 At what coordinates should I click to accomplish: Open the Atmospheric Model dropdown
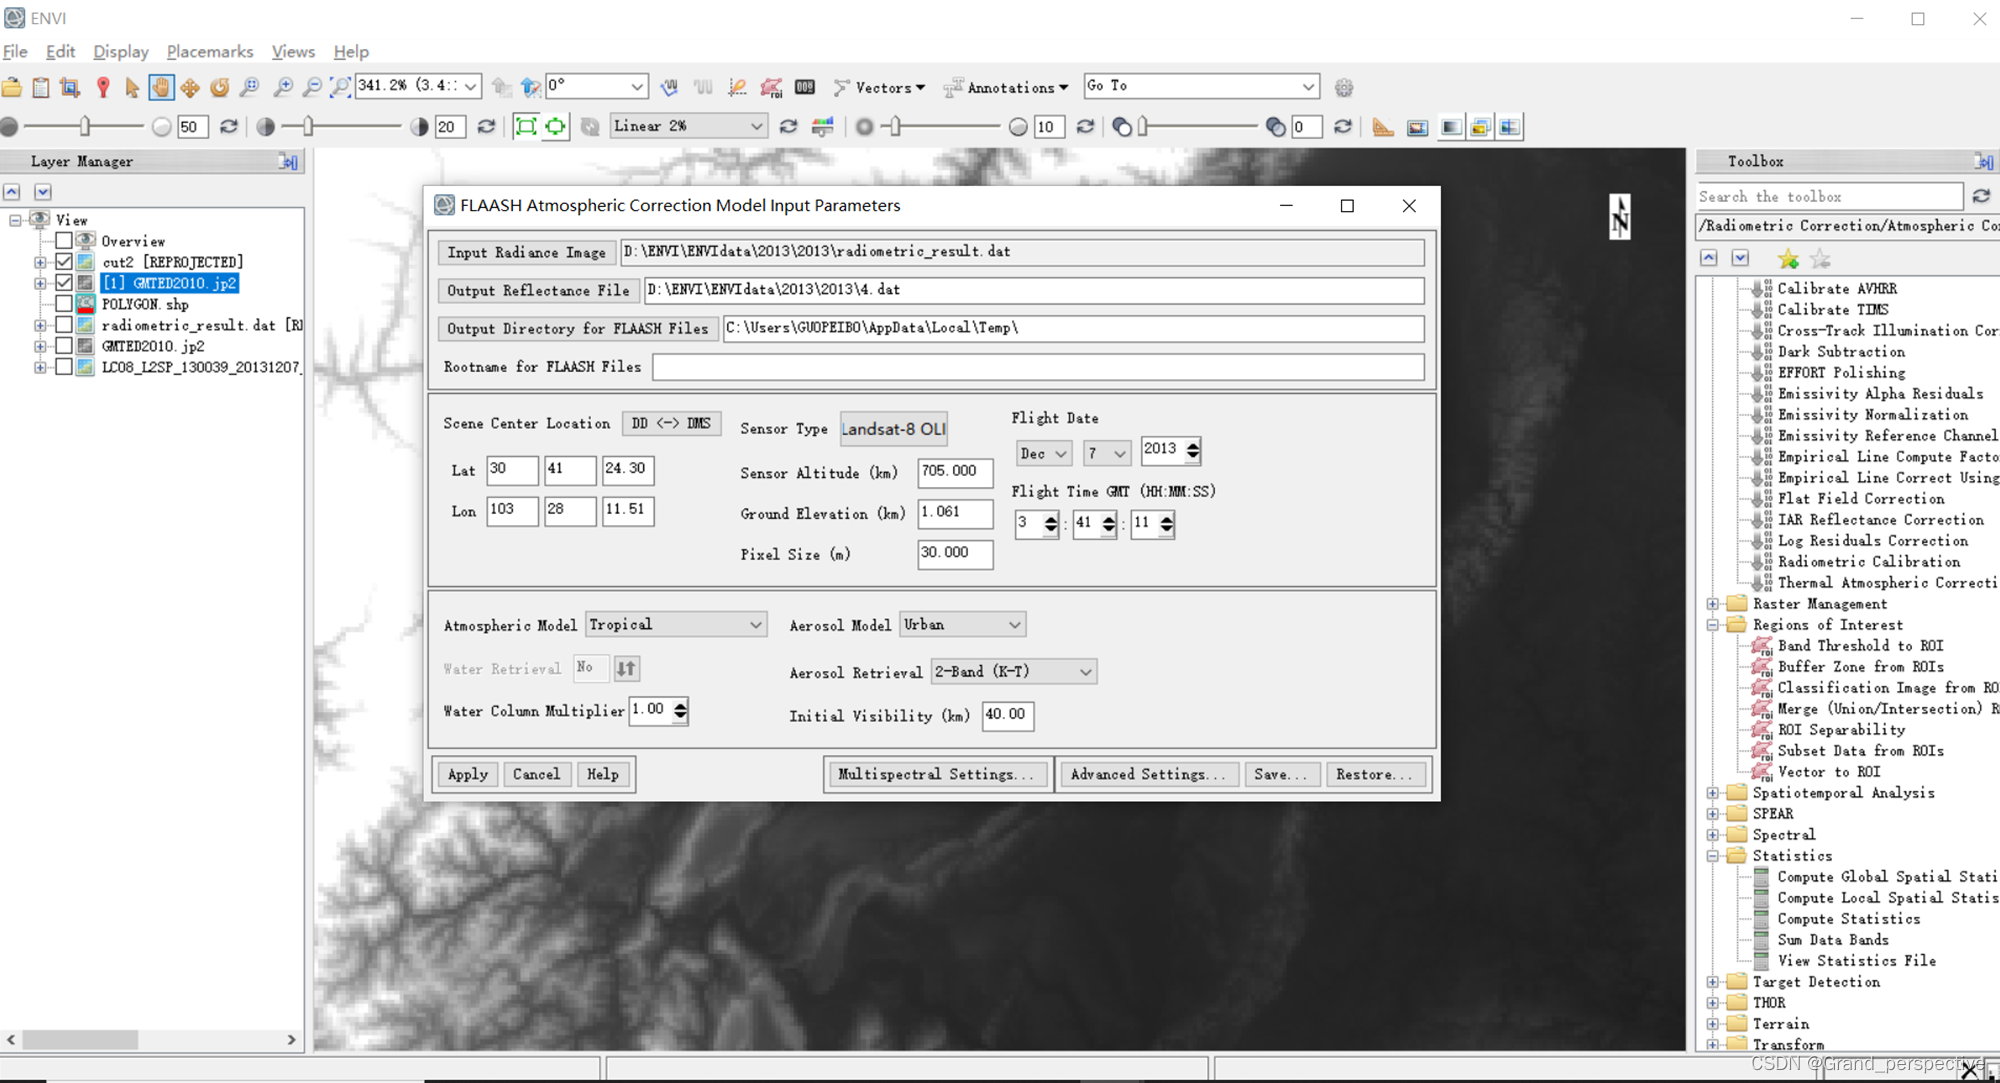676,624
